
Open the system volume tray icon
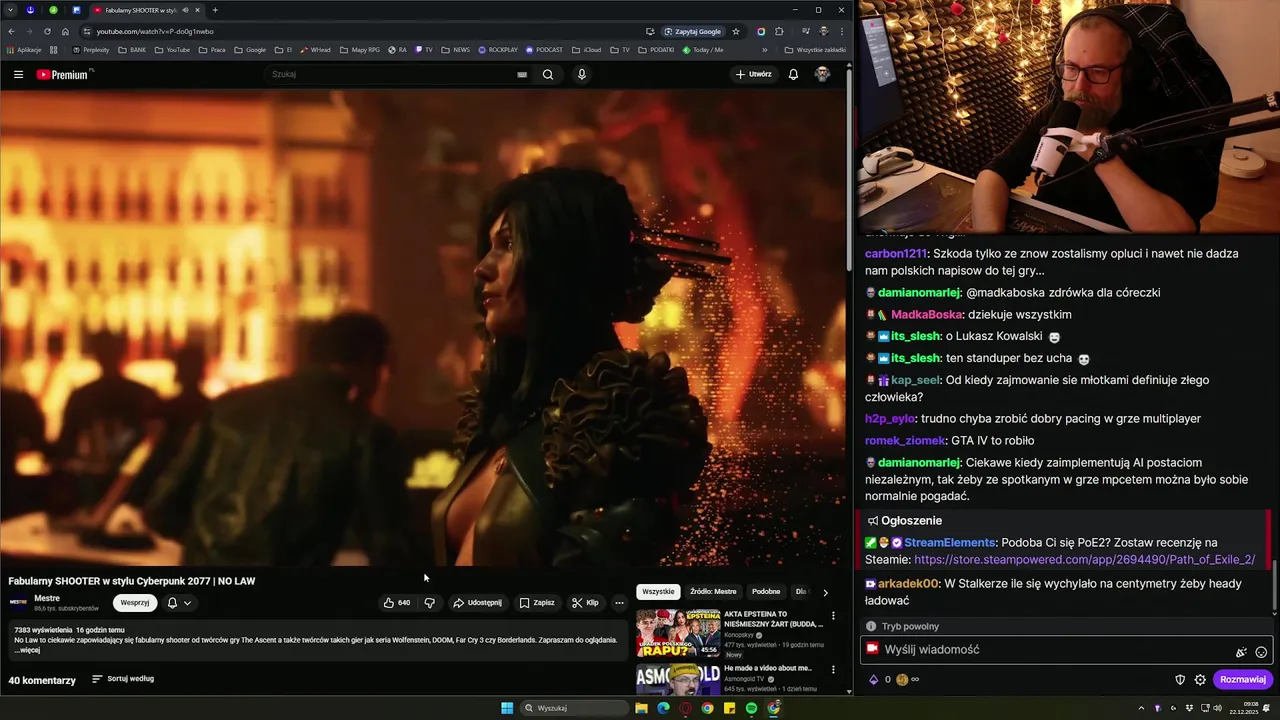click(1217, 708)
